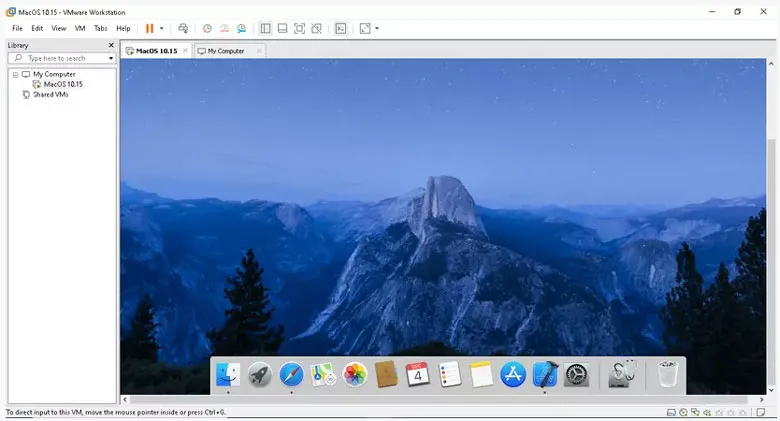Revert the VM to its previous snapshot
Image resolution: width=780 pixels, height=421 pixels.
pyautogui.click(x=224, y=28)
